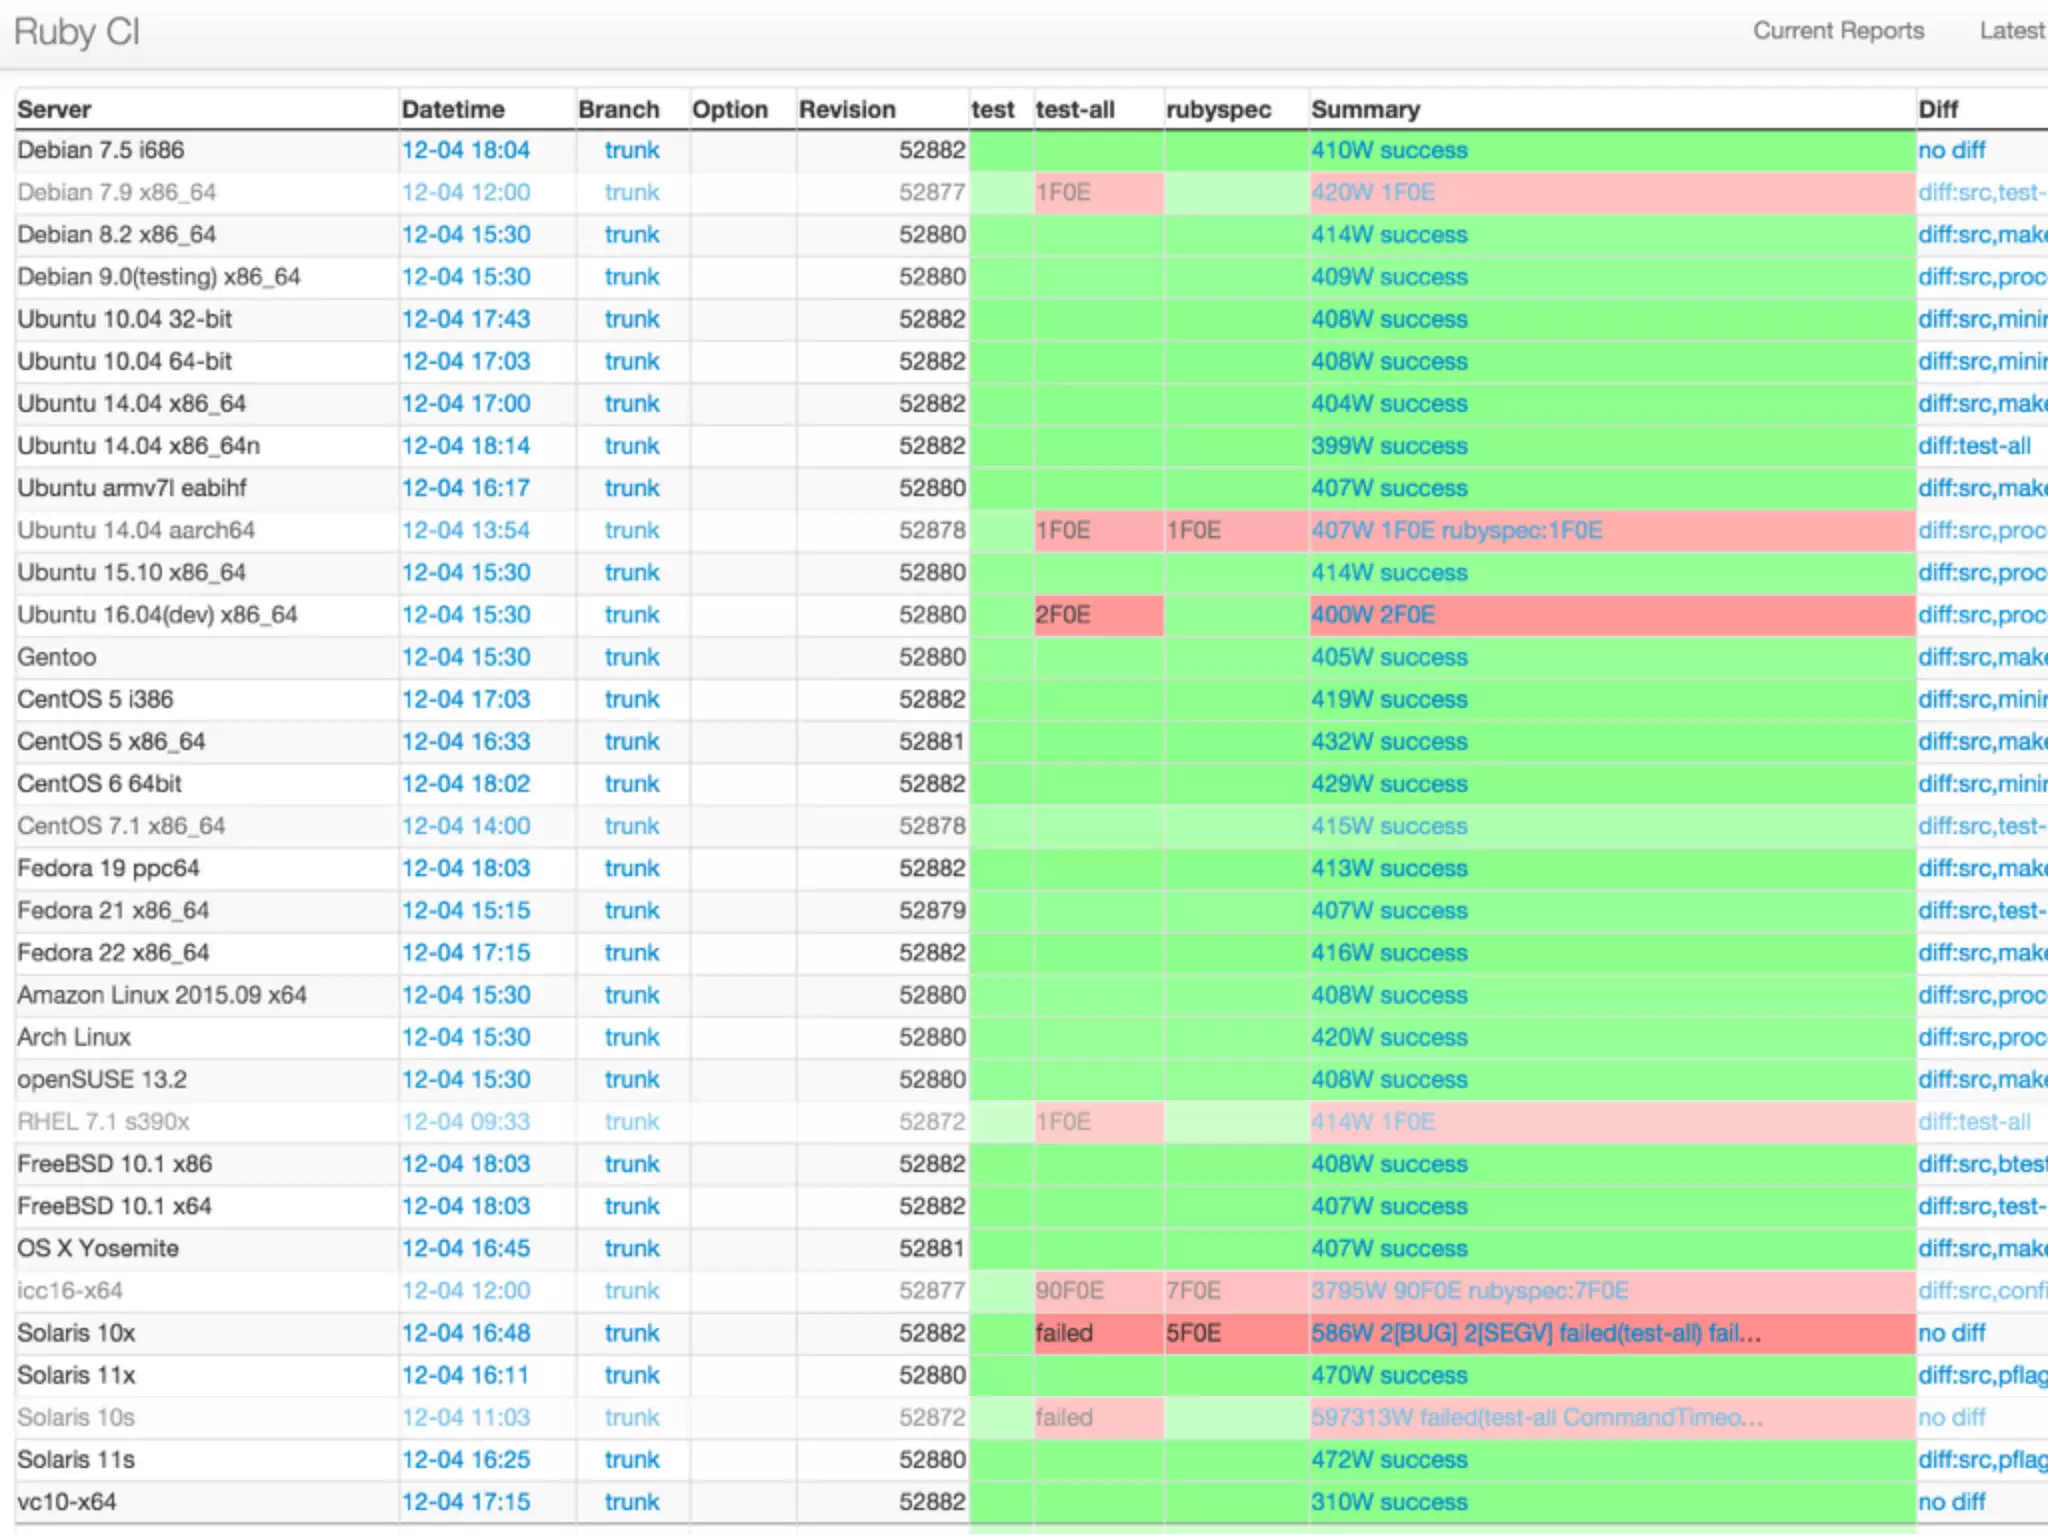Click OS X Yosemite datetime 12-04 16:45
This screenshot has height=1536, width=2048.
point(466,1248)
